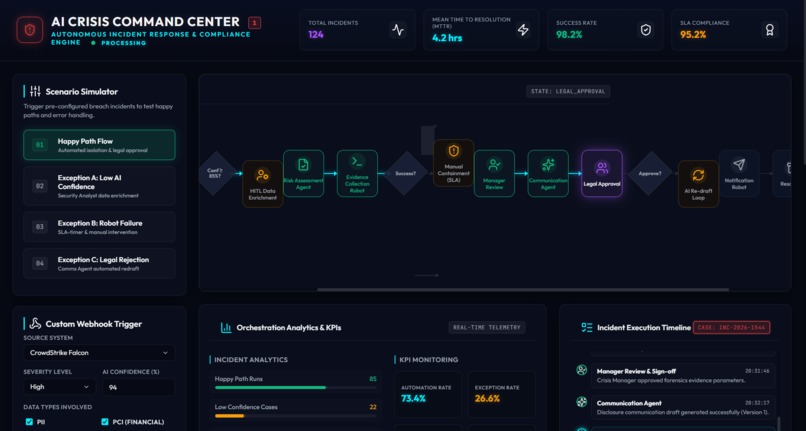Viewport: 806px width, 431px height.
Task: Run the Happy Path Flow scenario
Action: [99, 145]
